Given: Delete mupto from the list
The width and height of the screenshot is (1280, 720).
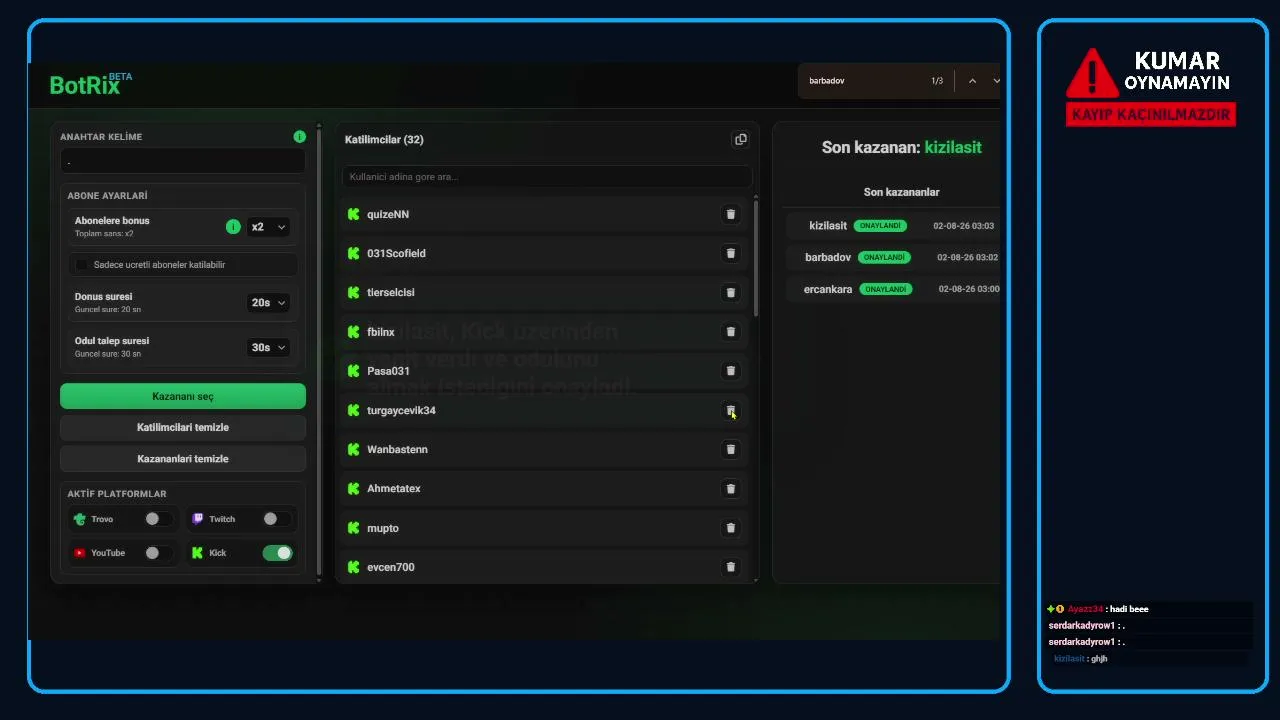Looking at the screenshot, I should [x=730, y=528].
